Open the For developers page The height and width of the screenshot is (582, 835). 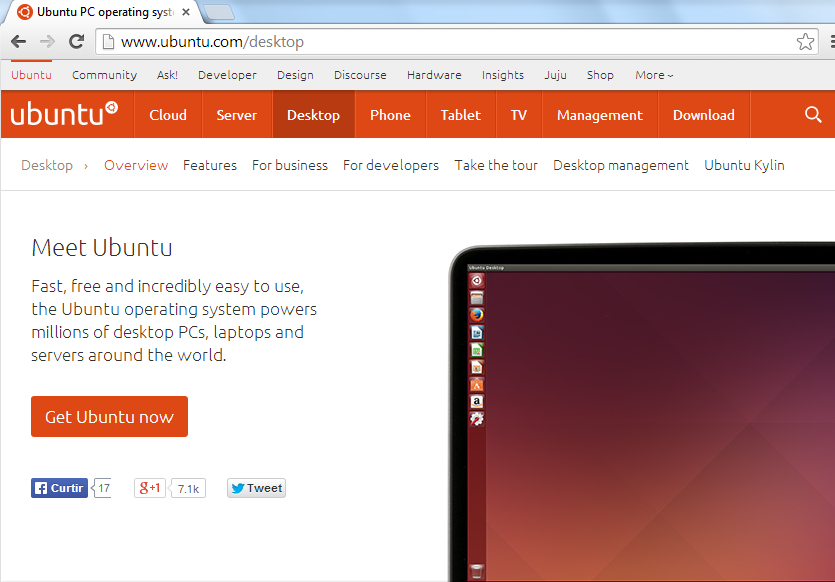[391, 165]
